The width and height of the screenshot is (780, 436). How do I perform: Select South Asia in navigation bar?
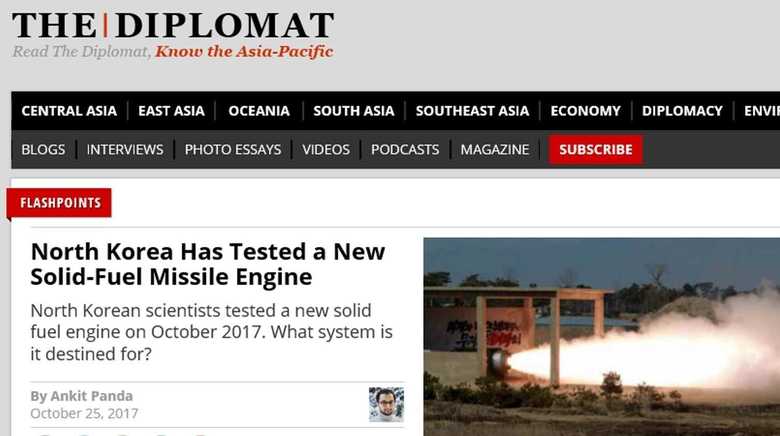(354, 110)
